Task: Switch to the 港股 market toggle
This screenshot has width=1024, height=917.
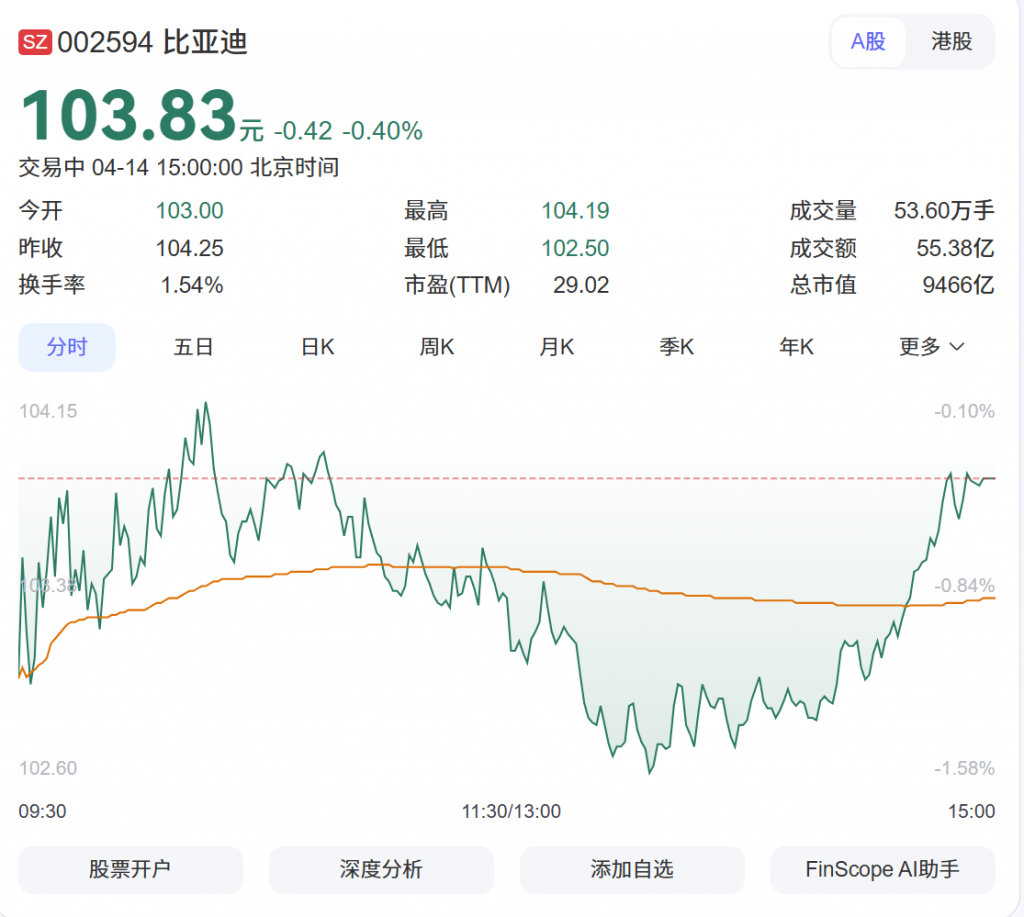Action: (x=951, y=42)
